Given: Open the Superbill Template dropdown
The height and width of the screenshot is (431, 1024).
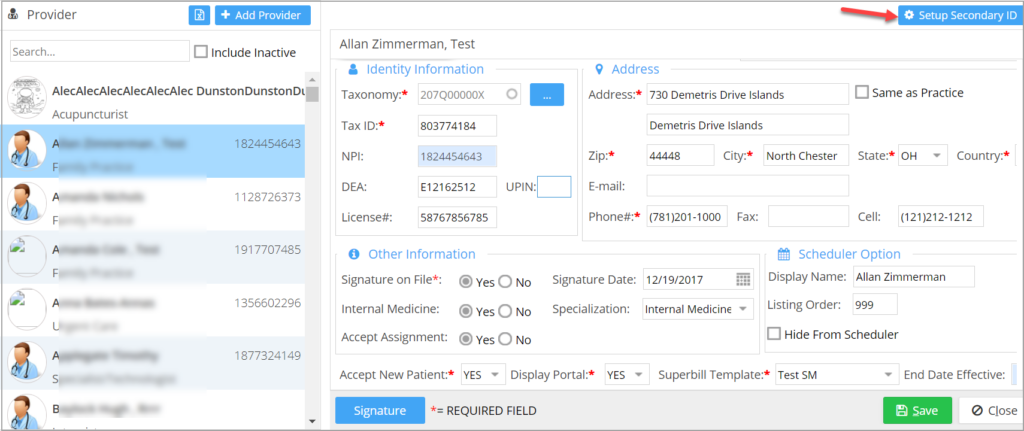Looking at the screenshot, I should tap(887, 375).
